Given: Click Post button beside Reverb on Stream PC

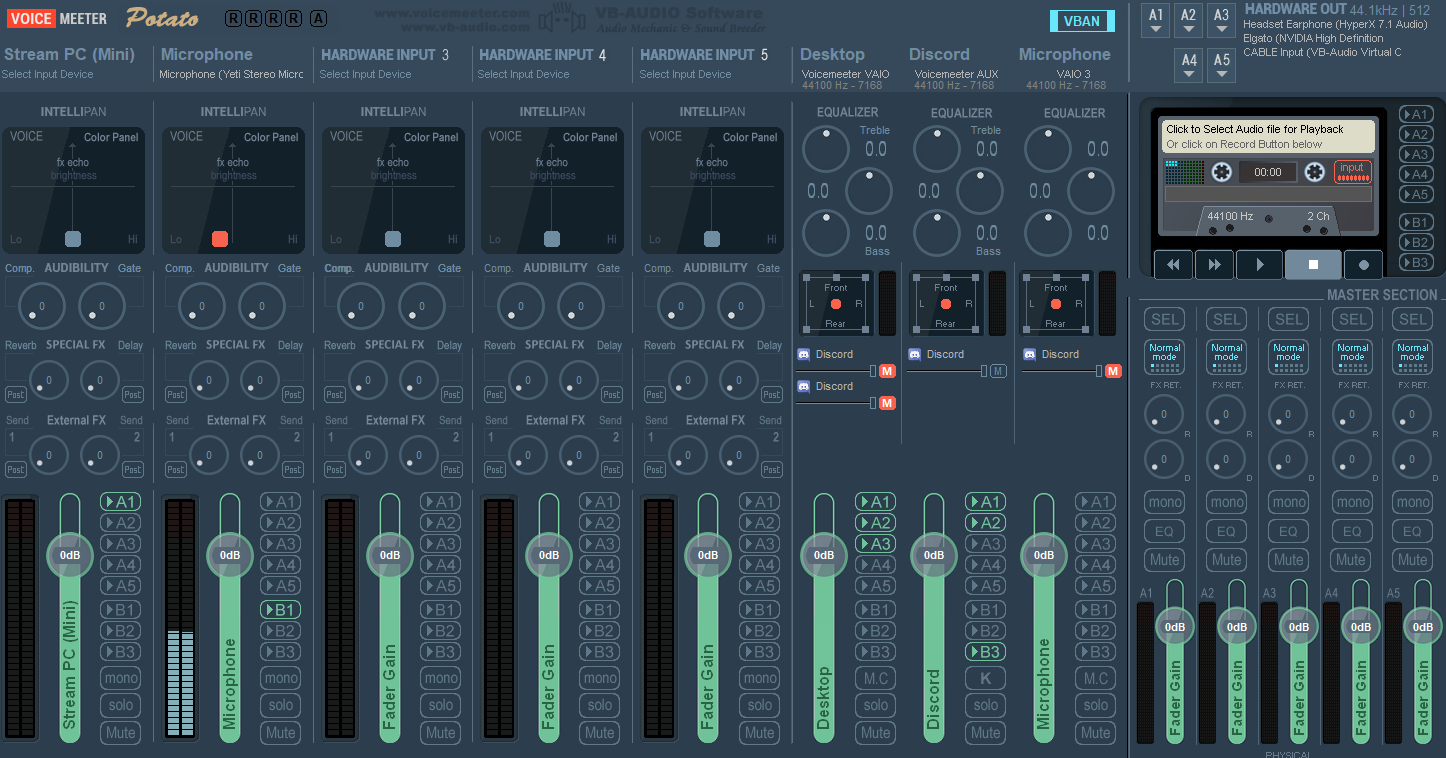Looking at the screenshot, I should (x=16, y=395).
